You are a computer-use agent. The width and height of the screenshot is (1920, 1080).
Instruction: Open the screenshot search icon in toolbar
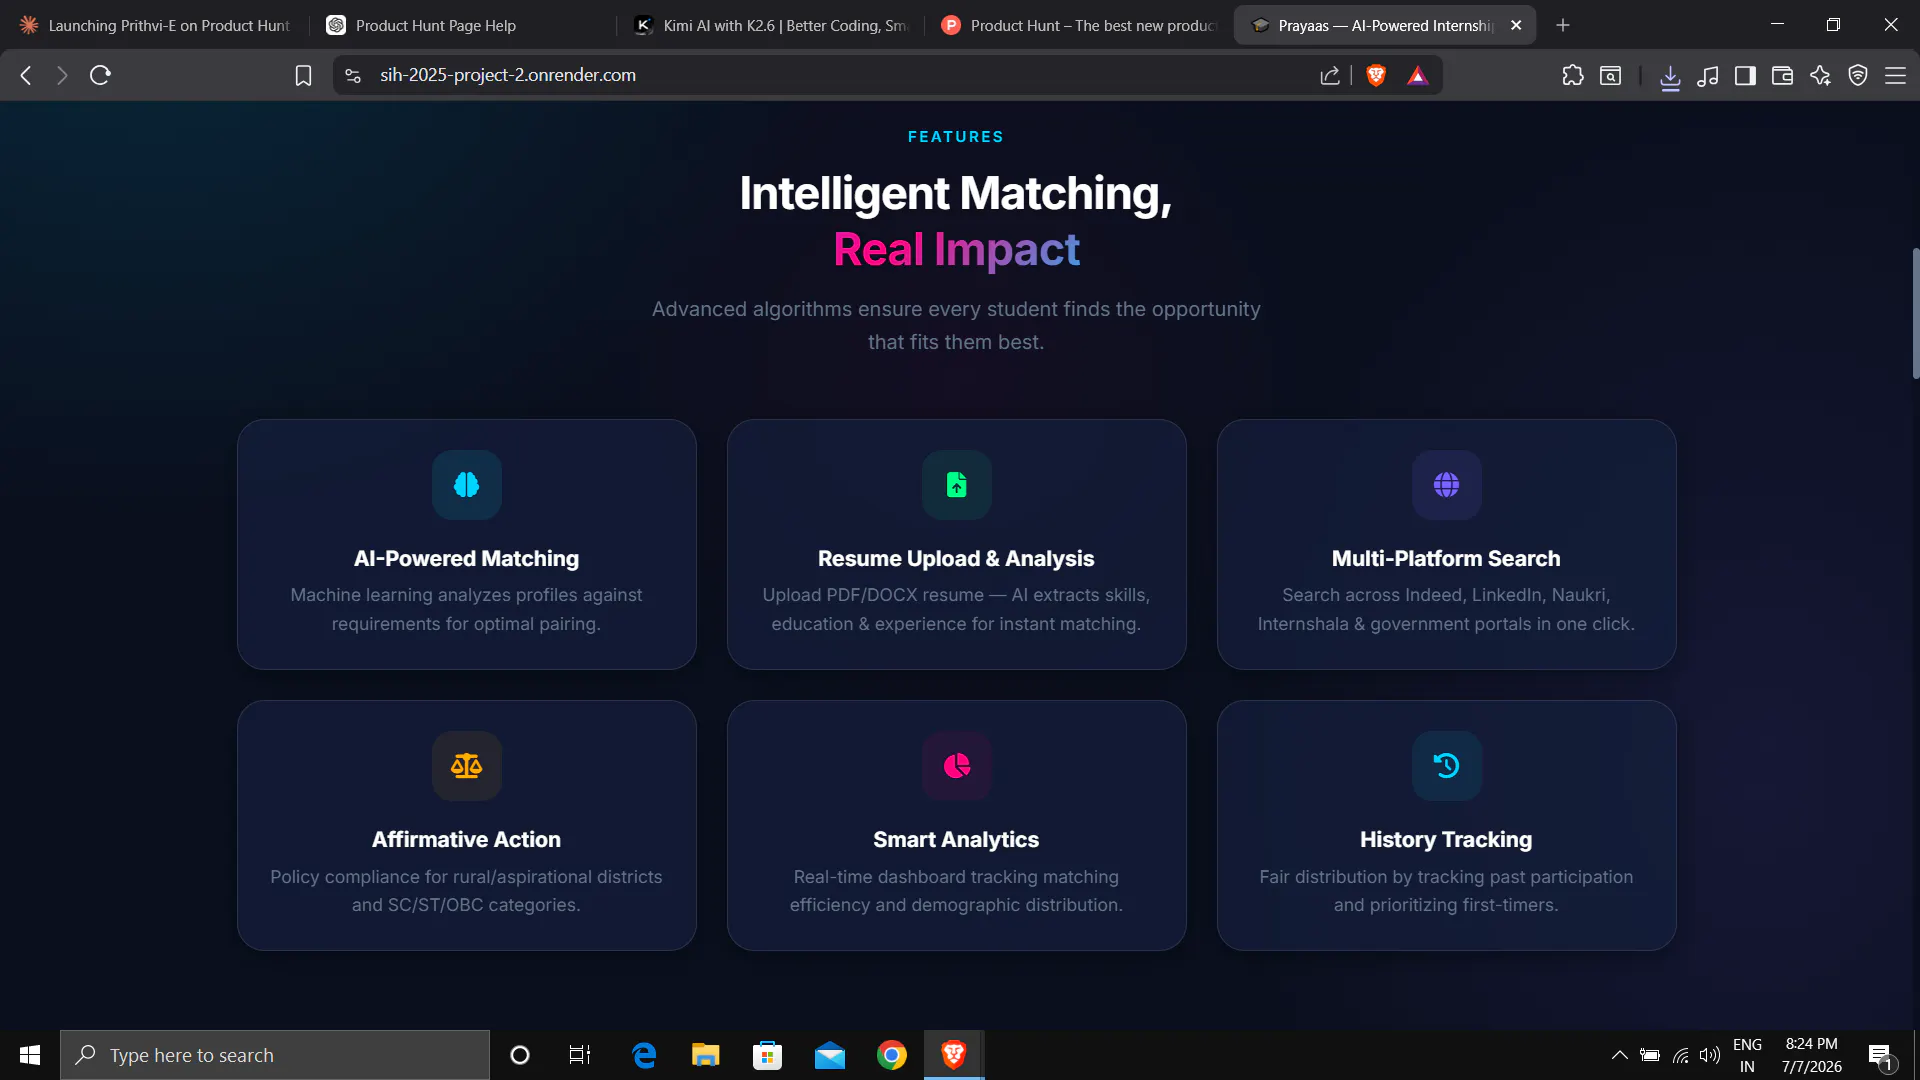[1610, 75]
